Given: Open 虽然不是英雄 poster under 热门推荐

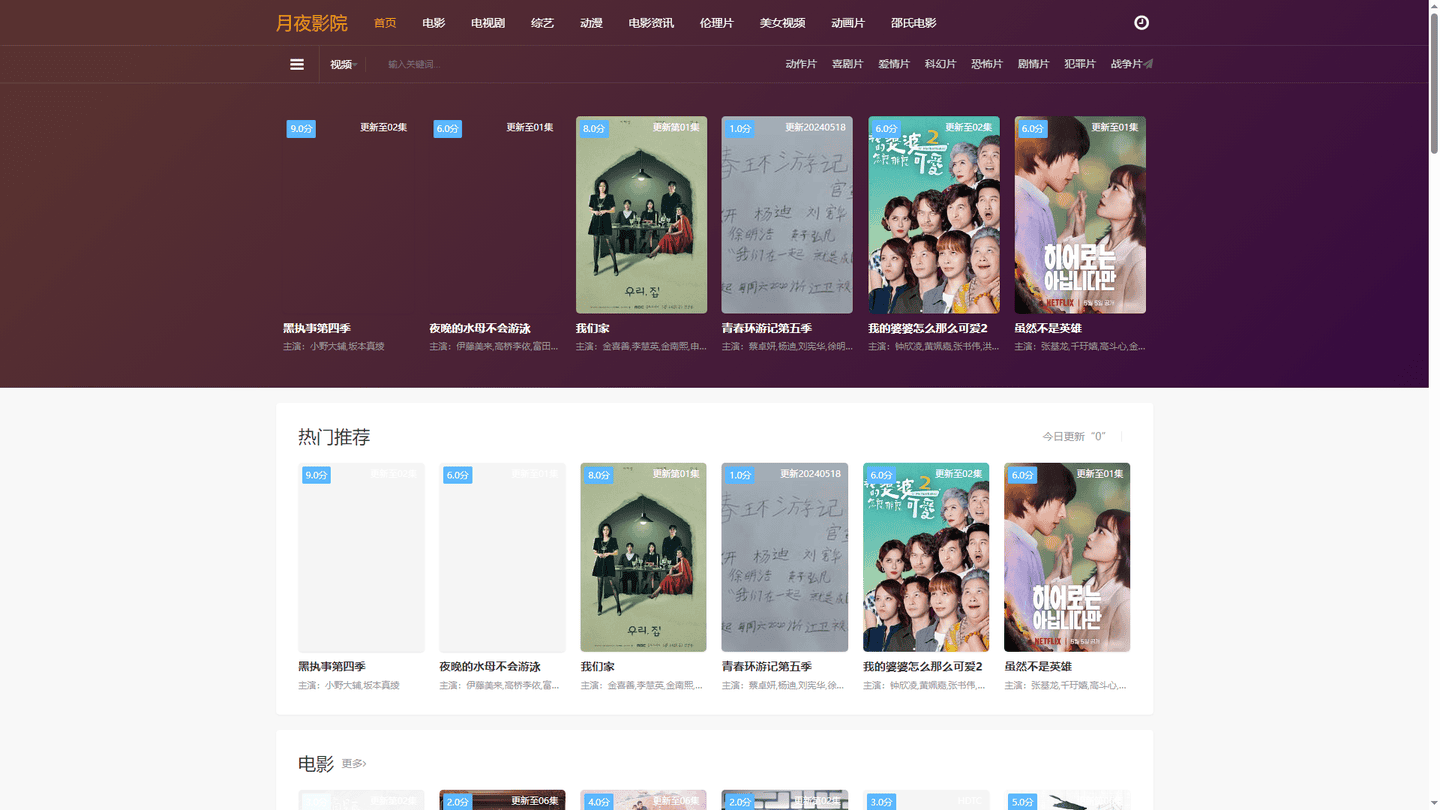Looking at the screenshot, I should point(1067,557).
